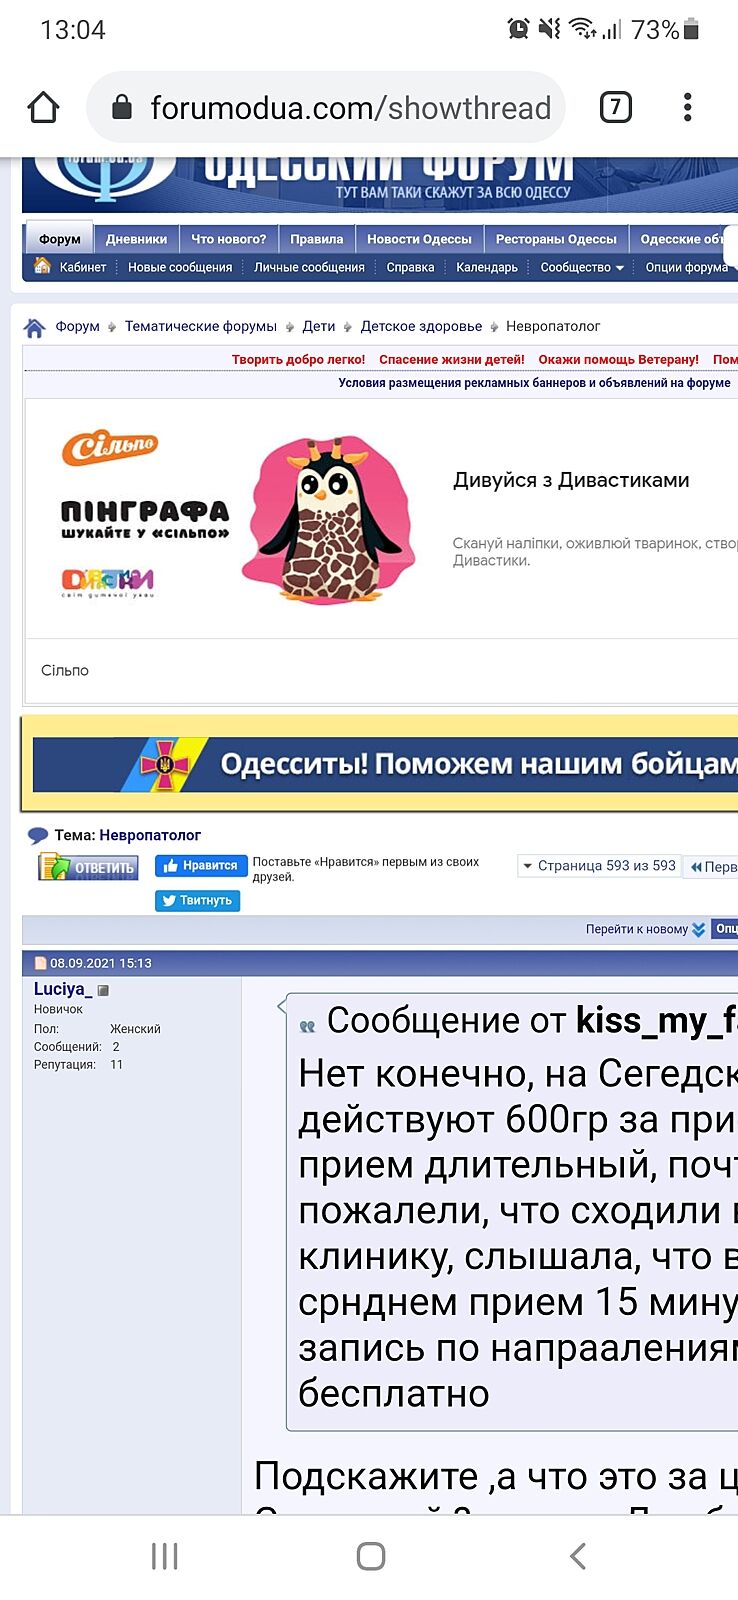The height and width of the screenshot is (1600, 738).
Task: Expand the Страница 593 из 593 page dropdown
Action: (598, 866)
